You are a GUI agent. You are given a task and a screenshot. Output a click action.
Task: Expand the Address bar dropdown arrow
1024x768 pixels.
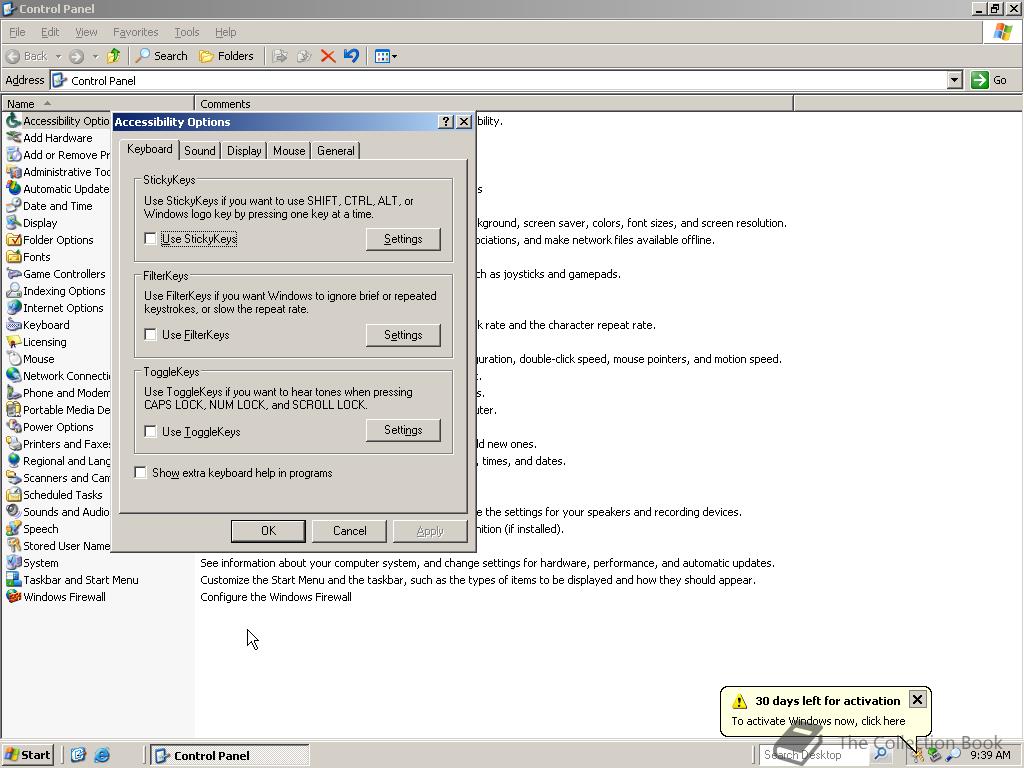(x=954, y=80)
